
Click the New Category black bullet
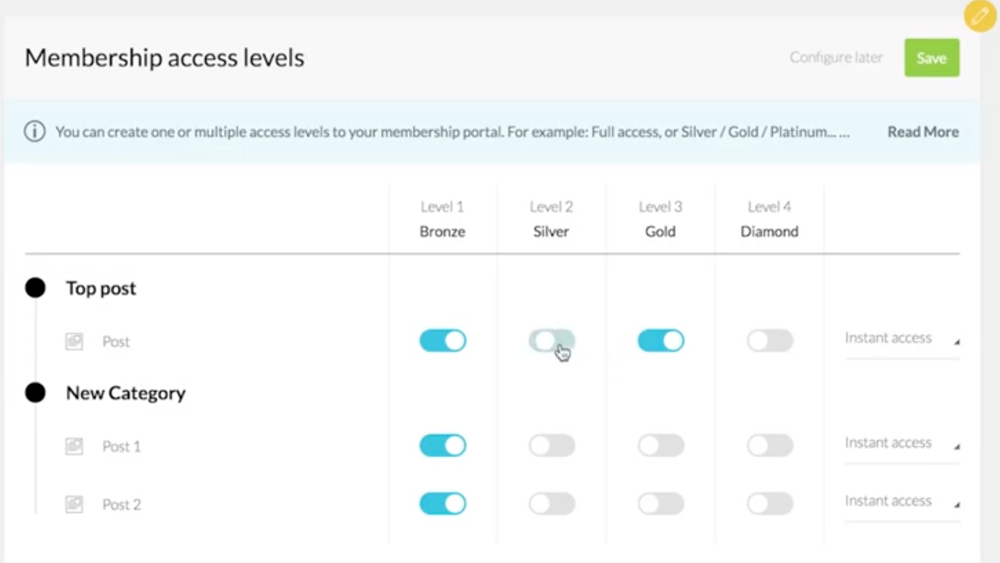point(35,393)
